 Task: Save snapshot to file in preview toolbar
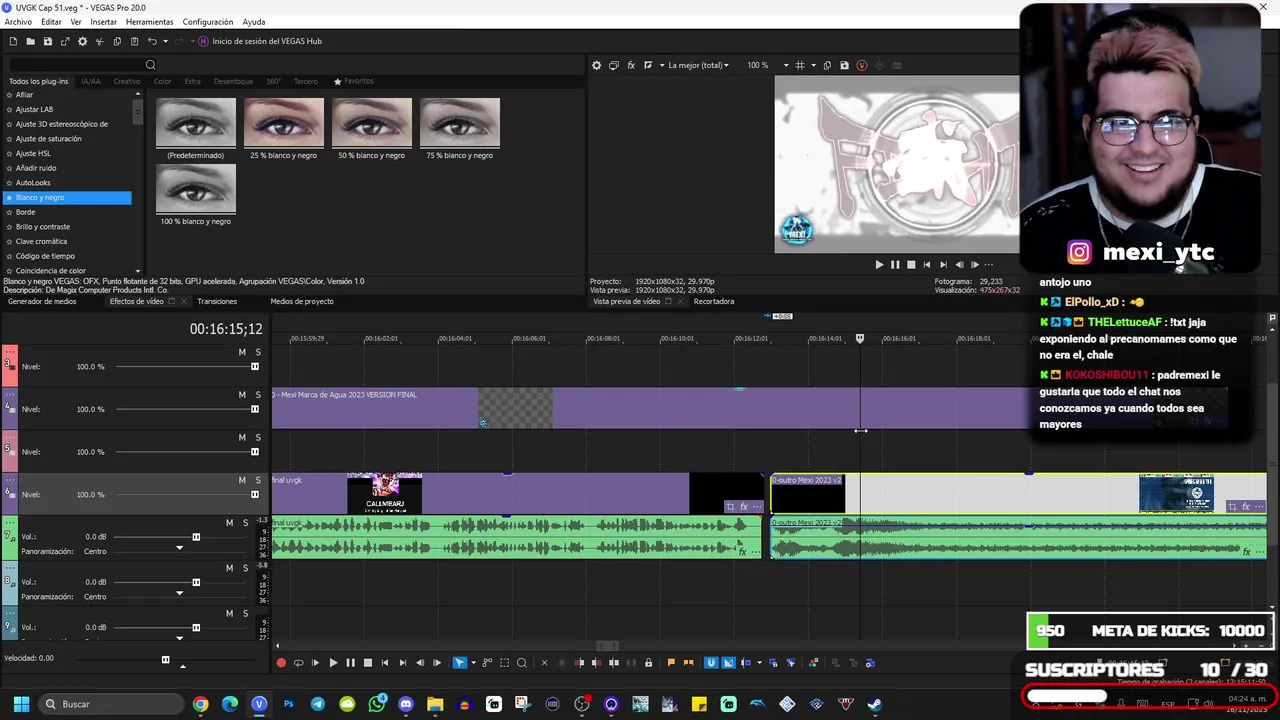844,65
